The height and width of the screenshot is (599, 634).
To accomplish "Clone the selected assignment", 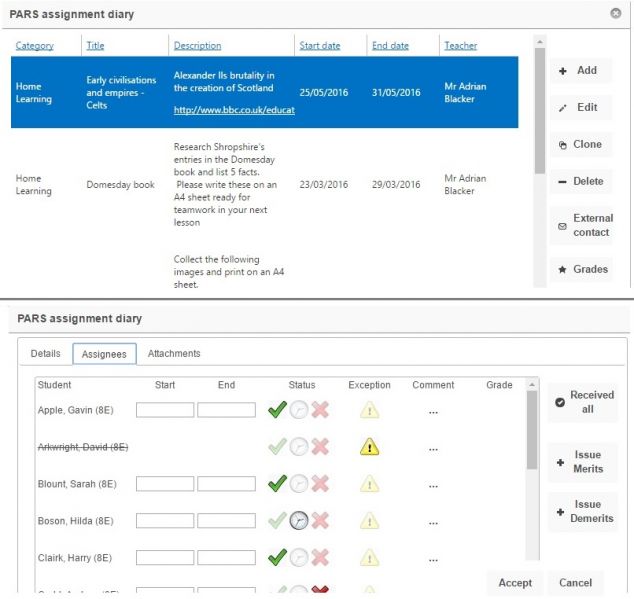I will [x=581, y=144].
